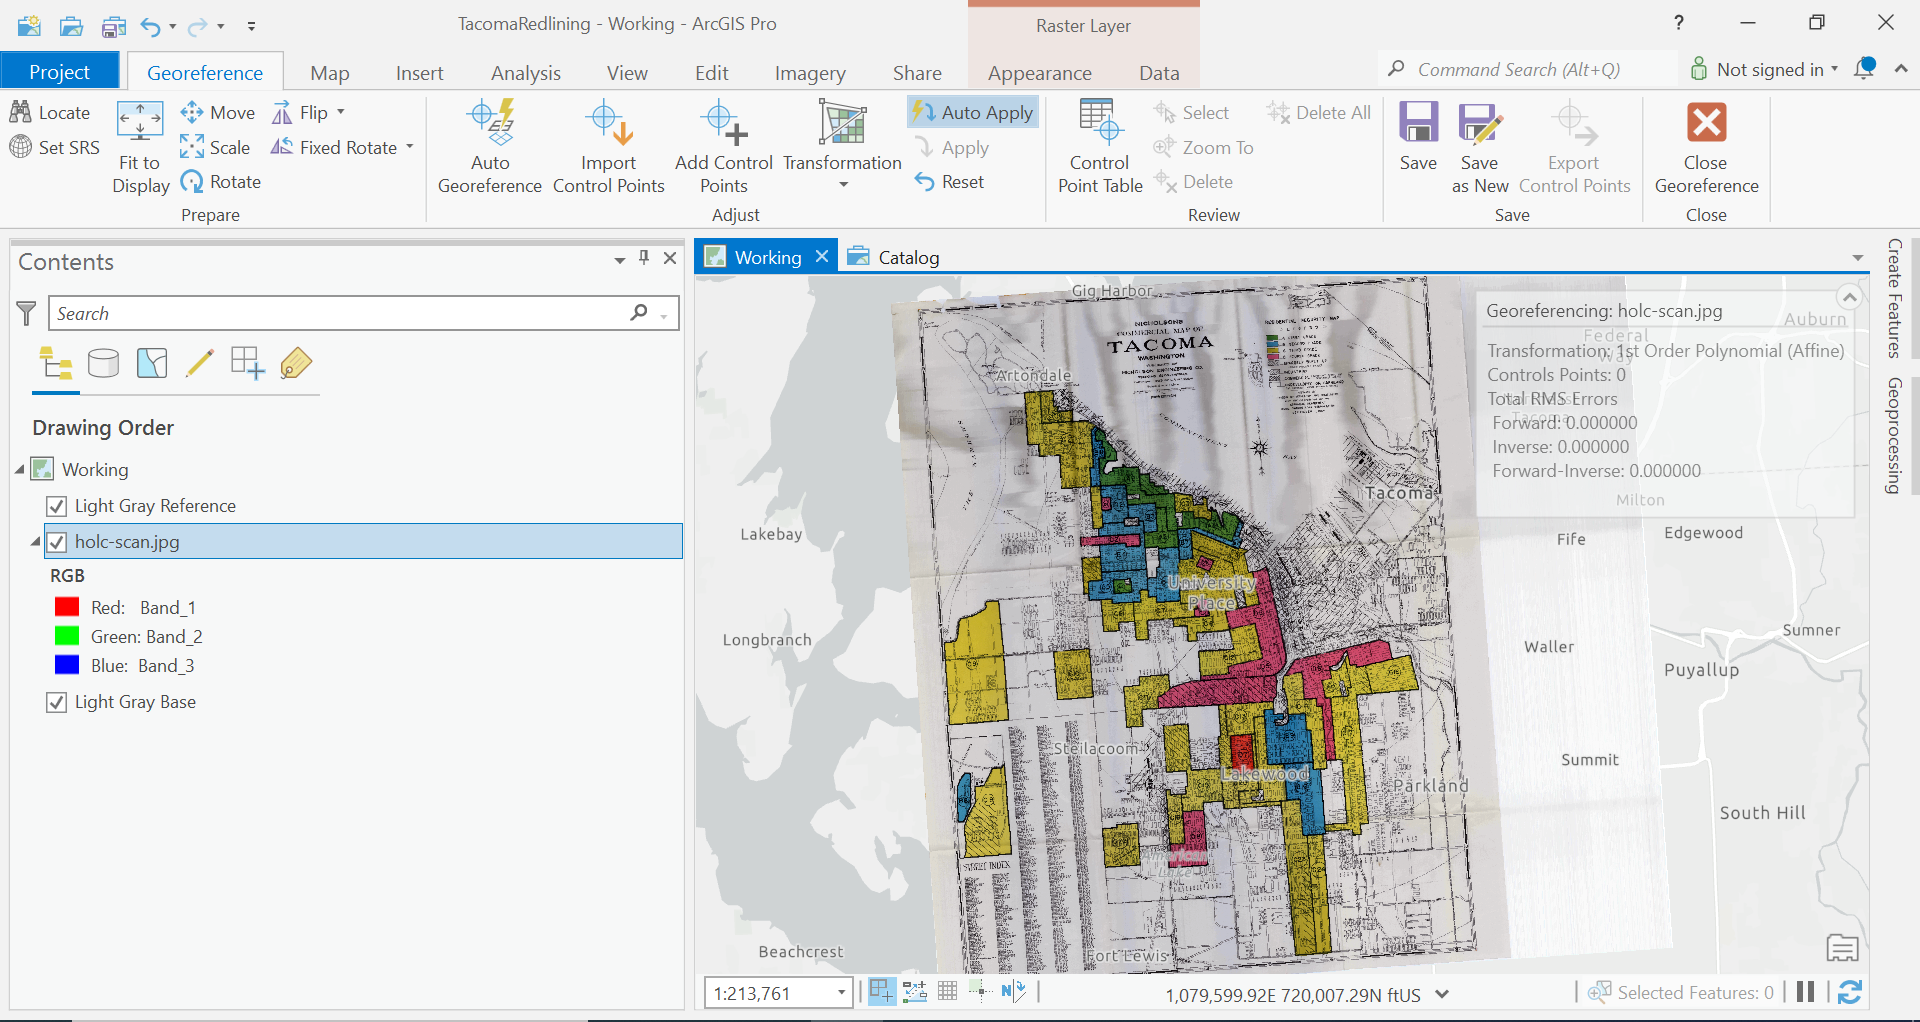
Task: List By Editing pencil icon
Action: pyautogui.click(x=200, y=364)
